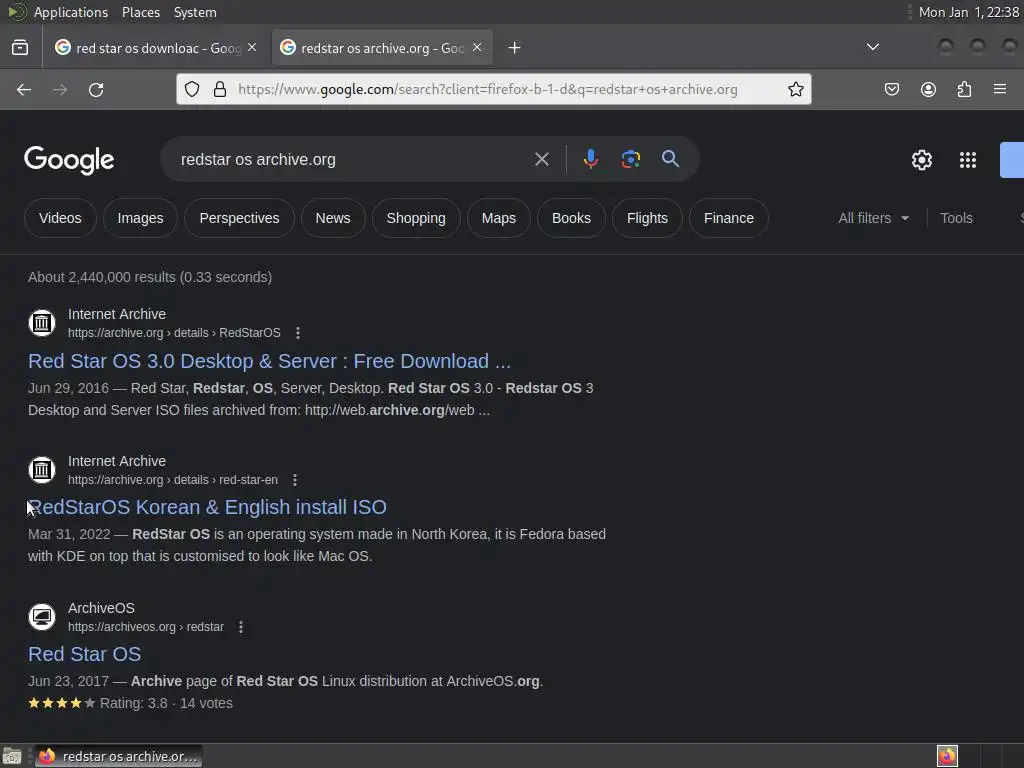Close the 'red star os download' tab
1024x768 pixels.
pos(252,48)
